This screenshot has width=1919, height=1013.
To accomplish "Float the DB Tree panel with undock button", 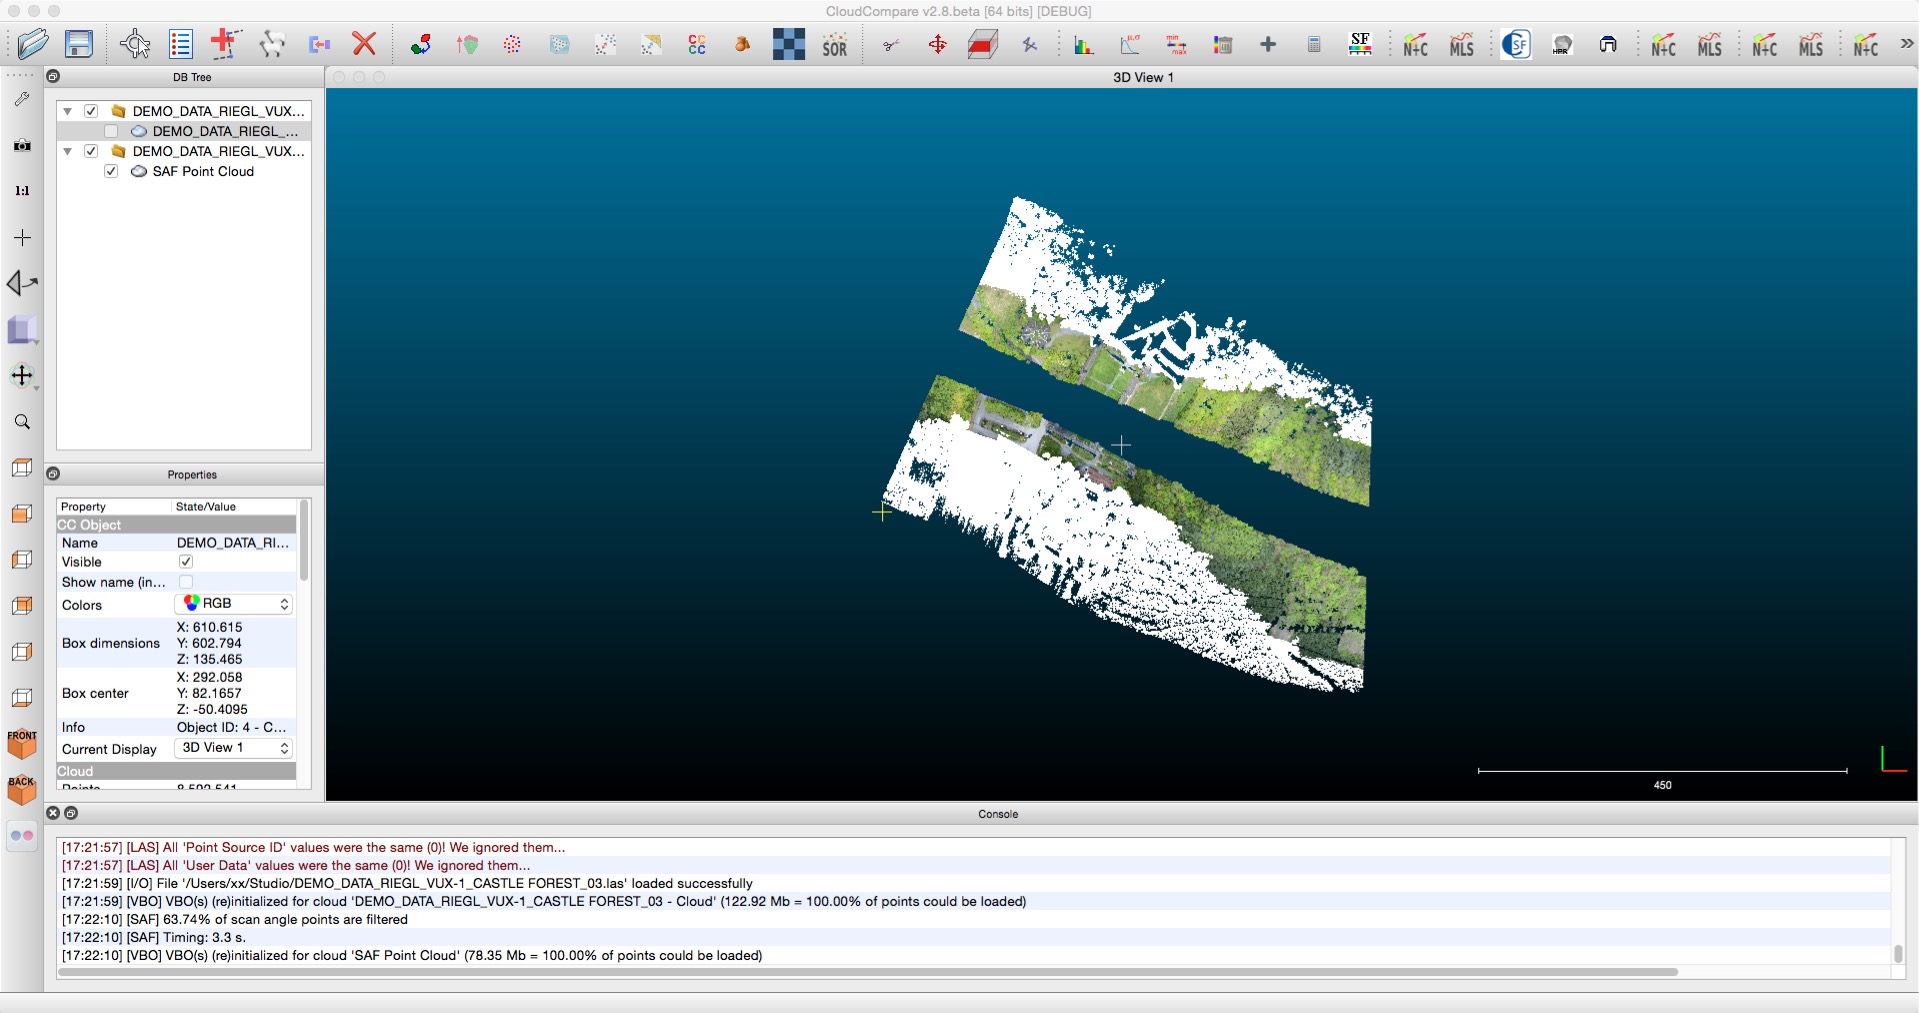I will 54,76.
